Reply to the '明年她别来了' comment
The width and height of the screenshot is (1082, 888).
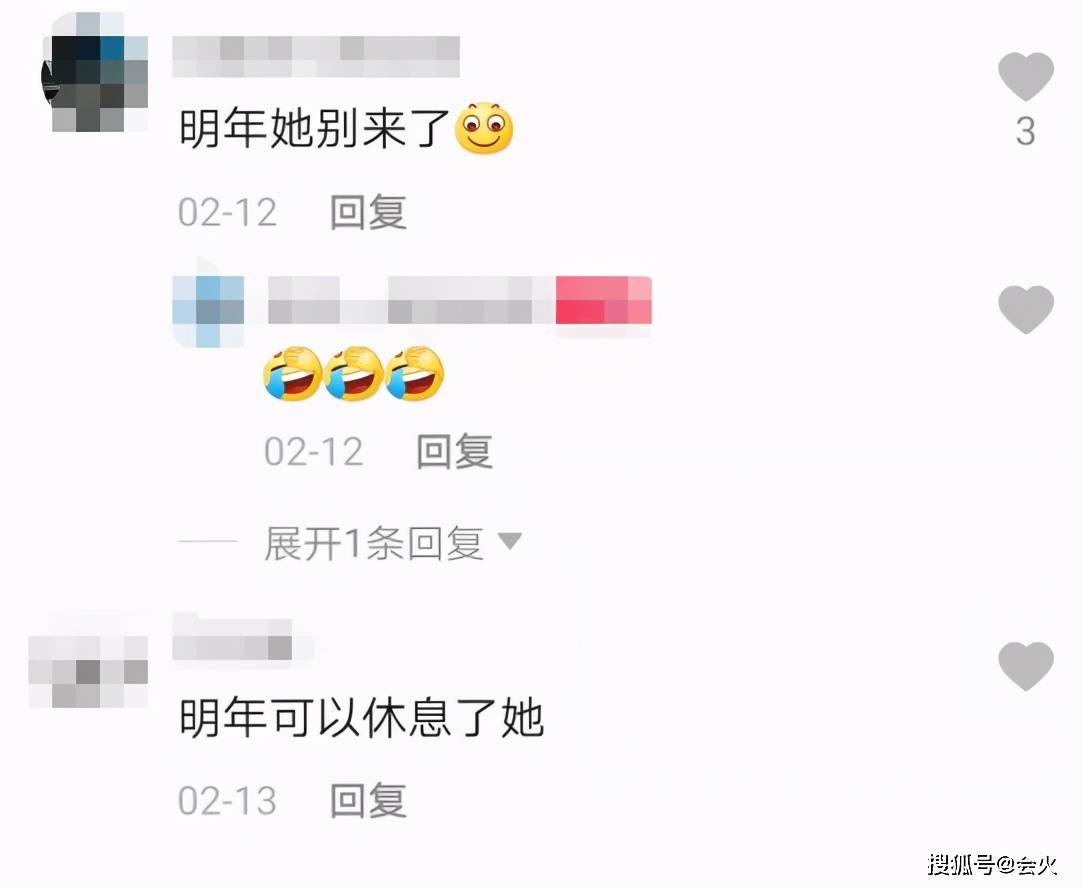click(368, 212)
